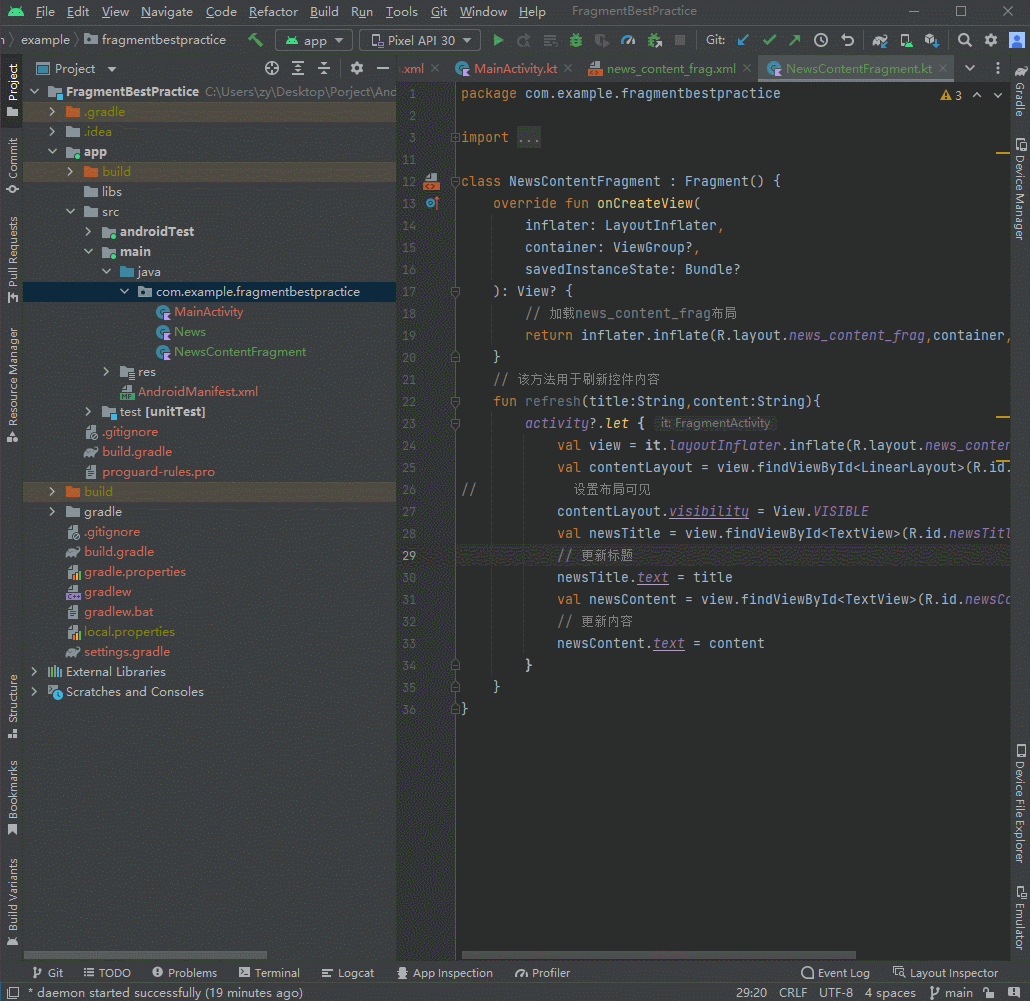Expand the External Libraries node
Screen dimensions: 1030x1001
(x=35, y=672)
